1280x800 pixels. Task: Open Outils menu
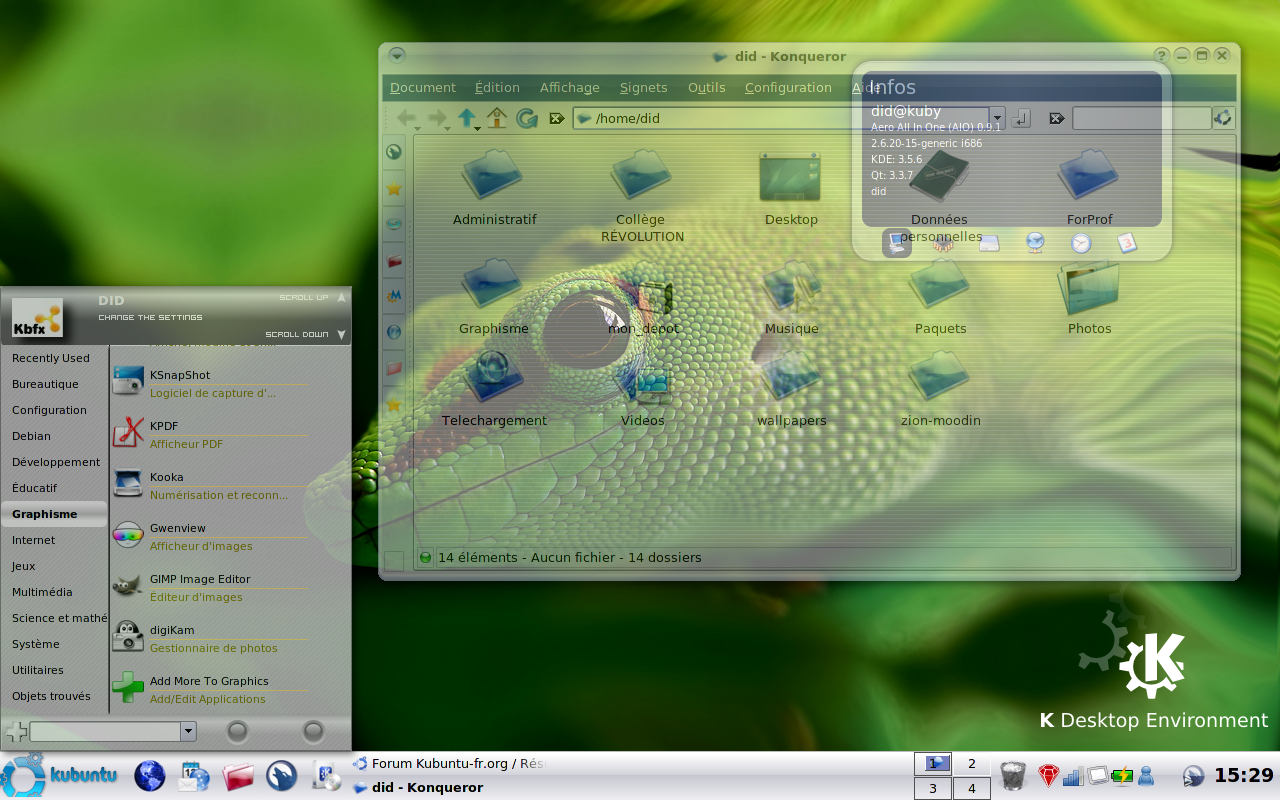(706, 88)
